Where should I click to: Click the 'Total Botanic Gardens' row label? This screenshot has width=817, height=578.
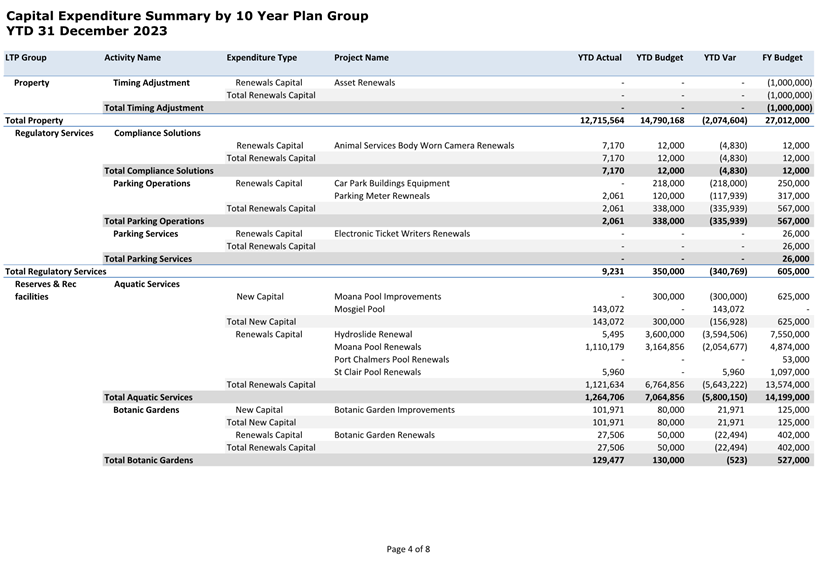tap(148, 460)
